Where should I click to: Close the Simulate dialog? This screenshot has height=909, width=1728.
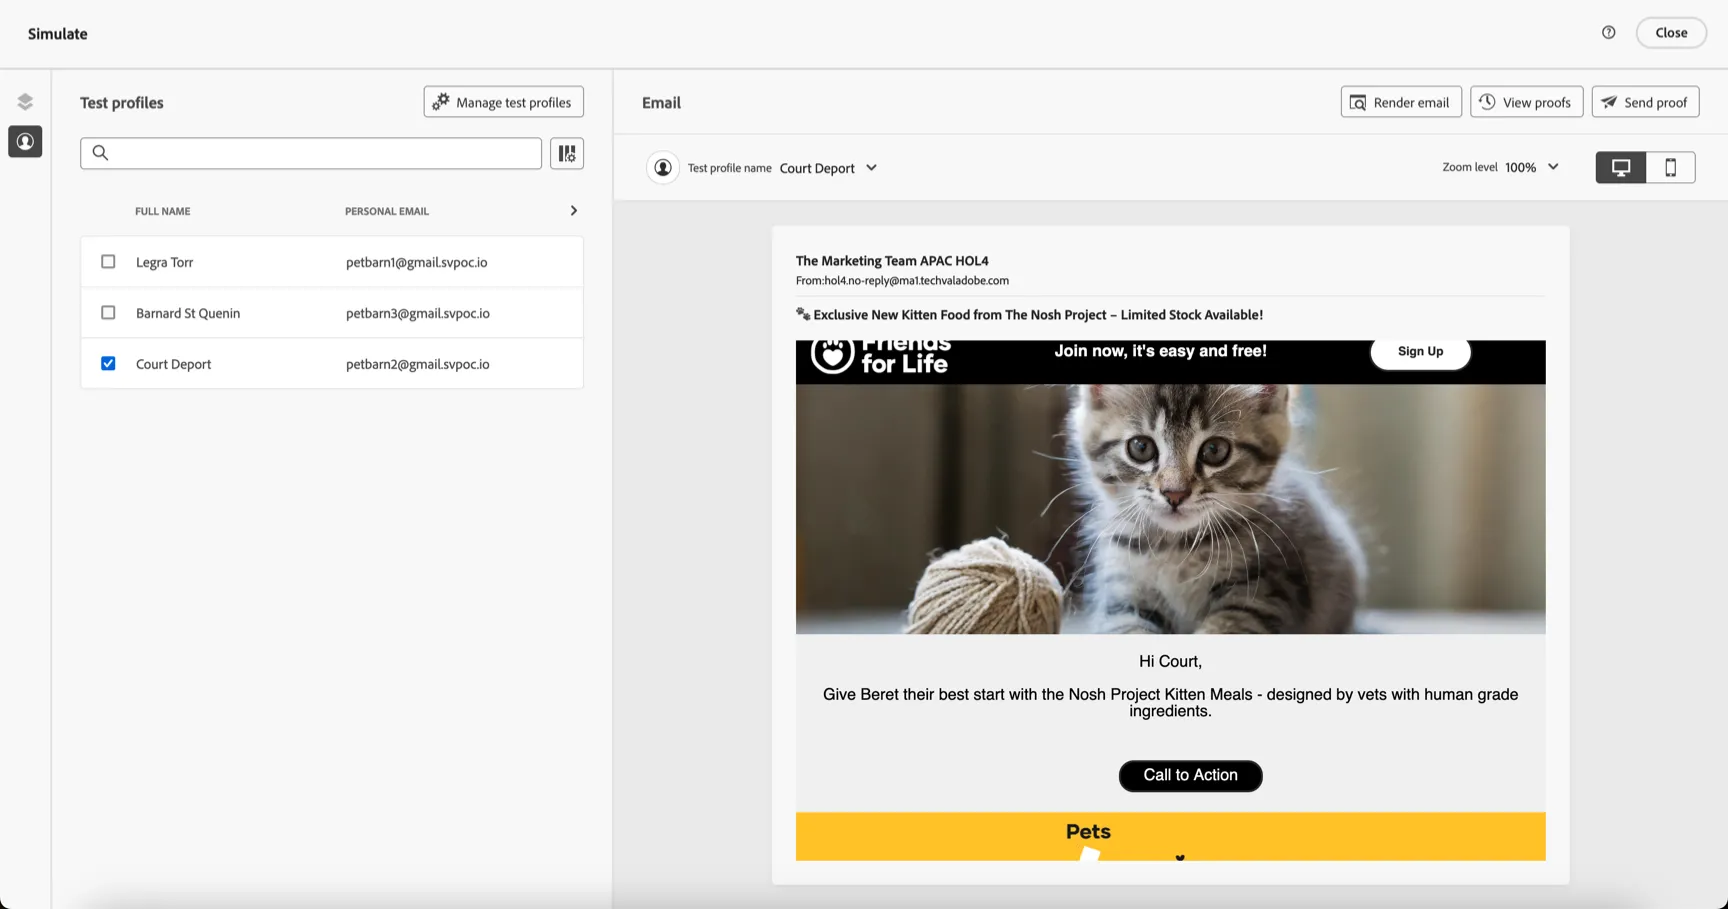1671,33
